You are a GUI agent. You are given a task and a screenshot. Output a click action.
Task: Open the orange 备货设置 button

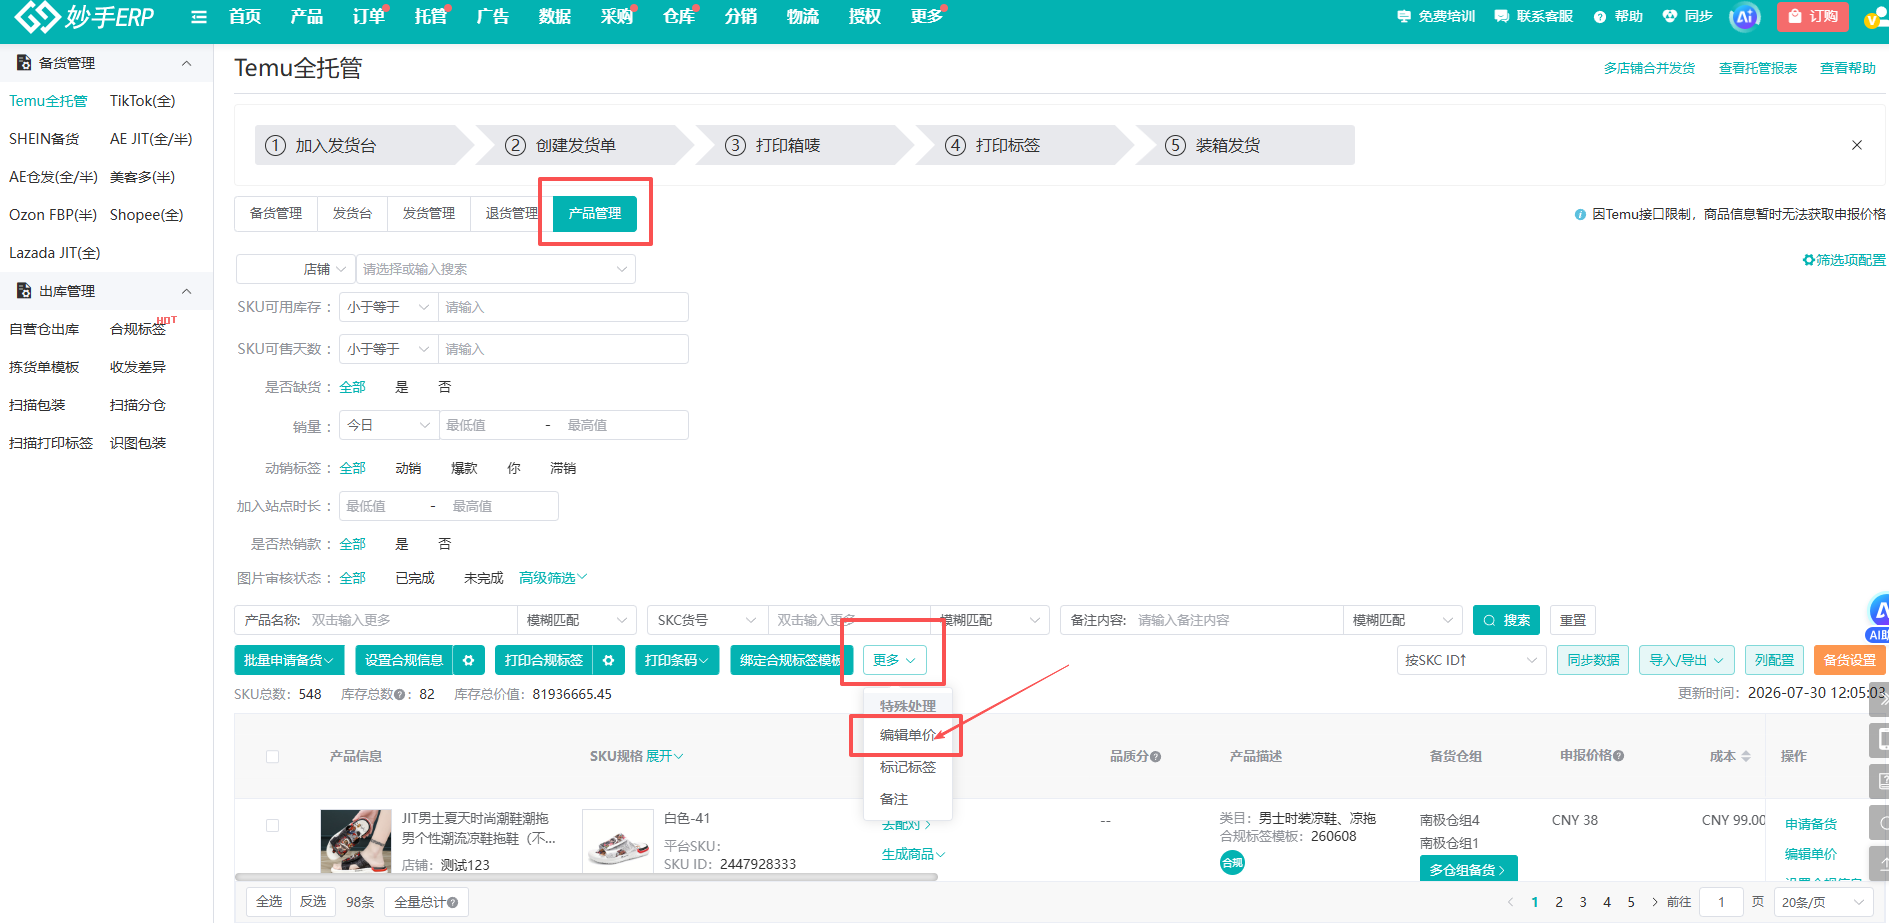pos(1850,660)
